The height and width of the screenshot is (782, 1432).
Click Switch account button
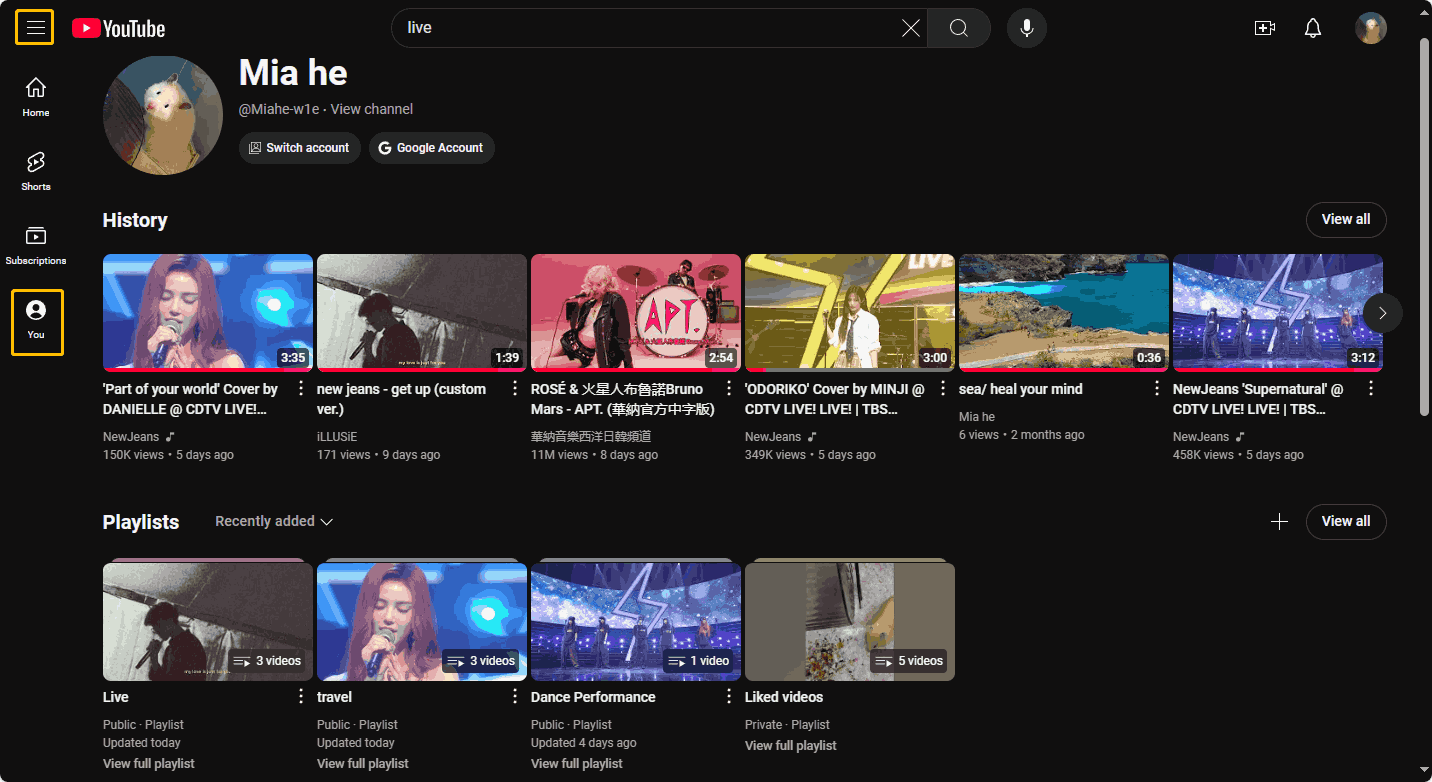299,148
